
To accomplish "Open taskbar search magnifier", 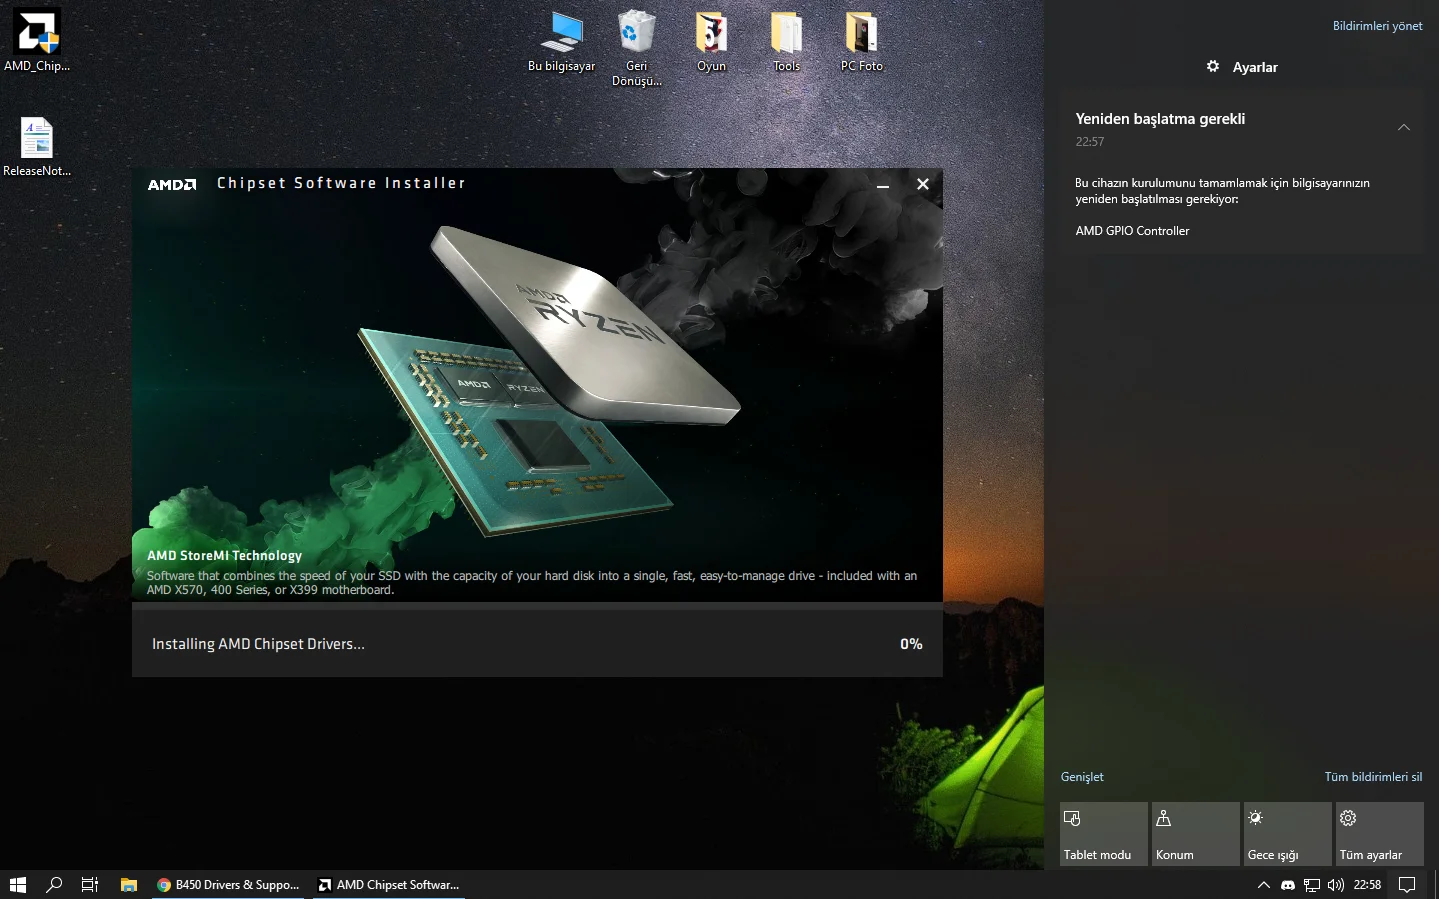I will tap(54, 885).
